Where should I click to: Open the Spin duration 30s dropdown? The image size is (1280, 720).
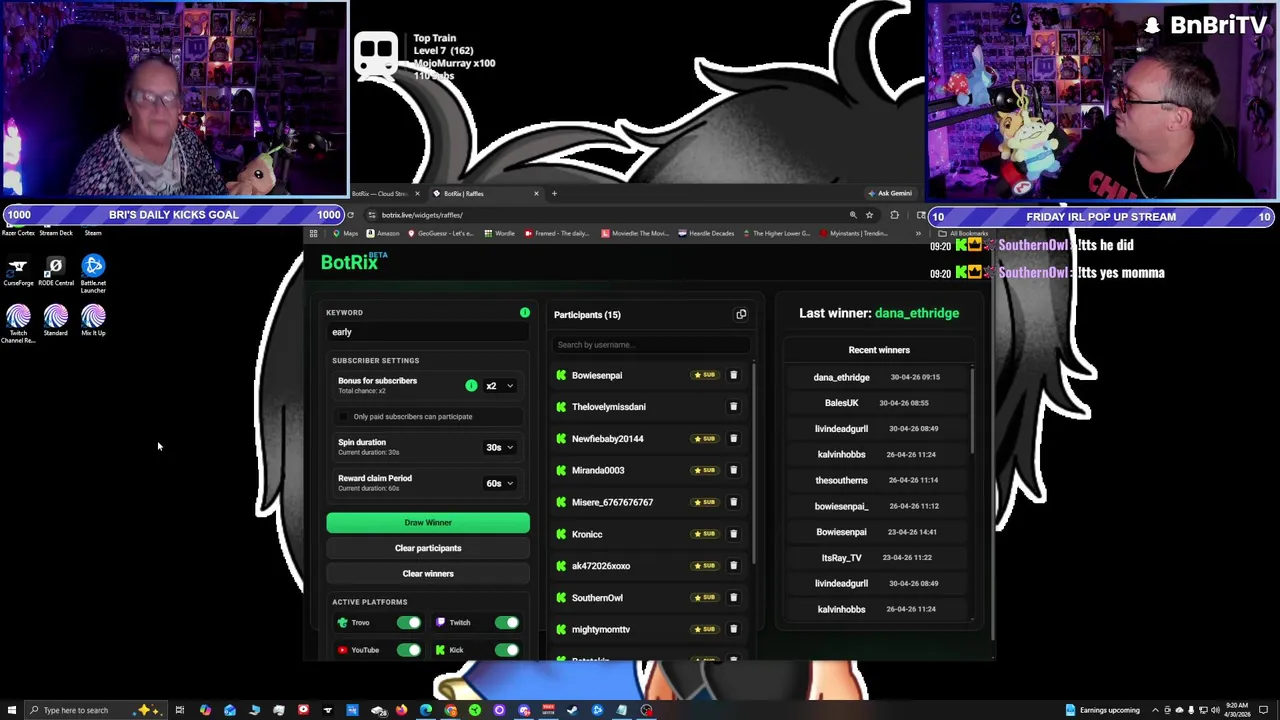pyautogui.click(x=500, y=448)
